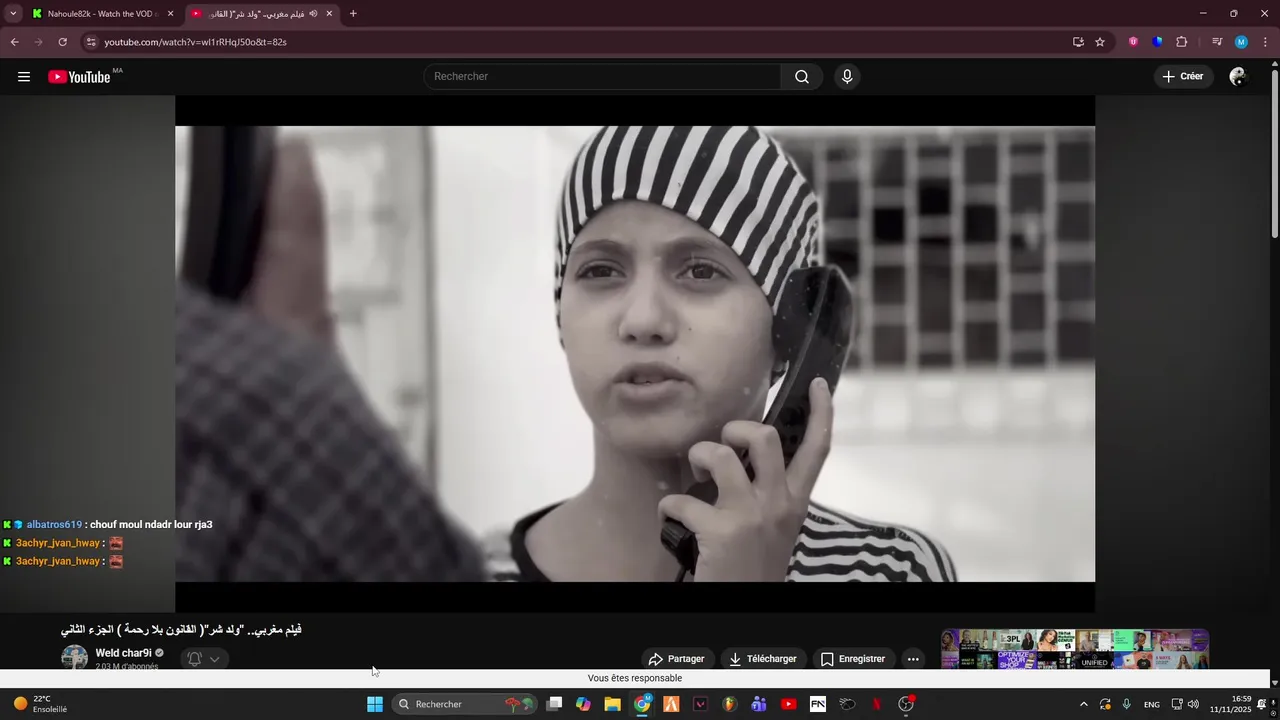Viewport: 1280px width, 720px height.
Task: Launch Copilot from the taskbar
Action: [583, 704]
